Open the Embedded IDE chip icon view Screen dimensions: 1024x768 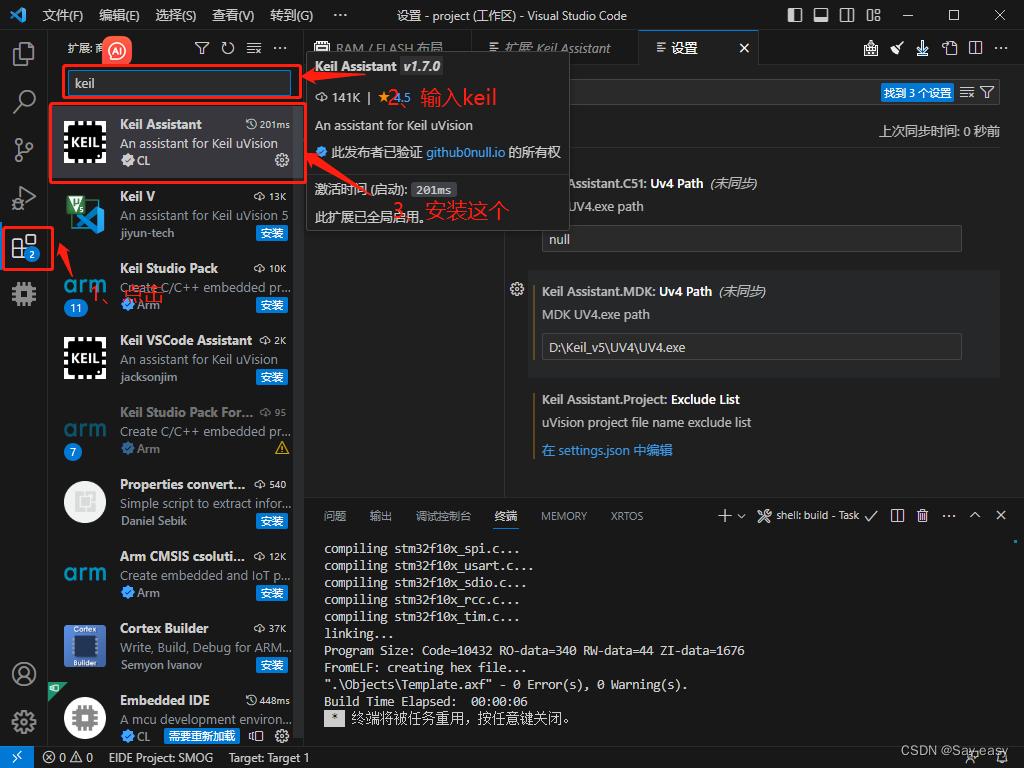coord(24,294)
